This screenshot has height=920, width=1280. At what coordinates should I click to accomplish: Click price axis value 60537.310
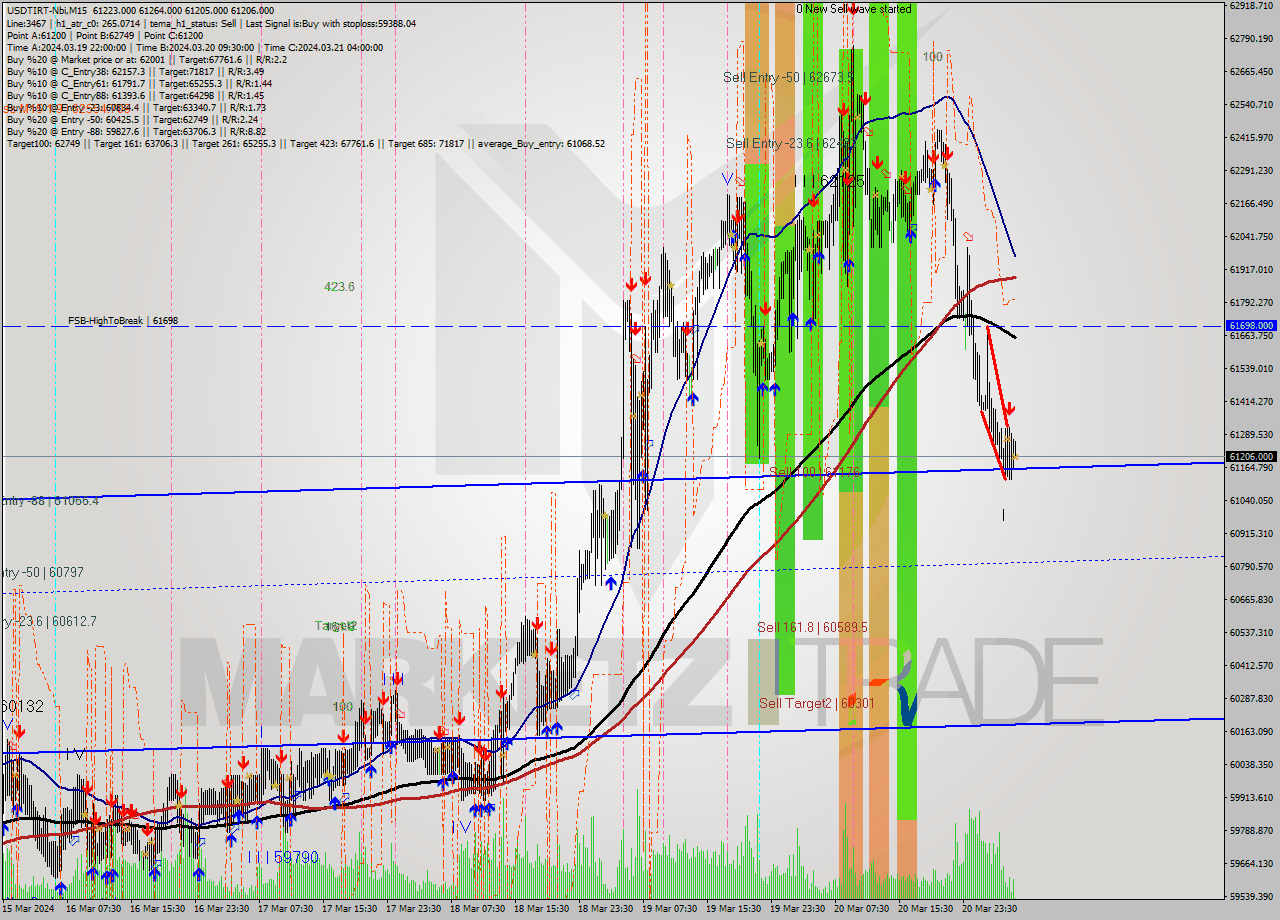pyautogui.click(x=1250, y=633)
